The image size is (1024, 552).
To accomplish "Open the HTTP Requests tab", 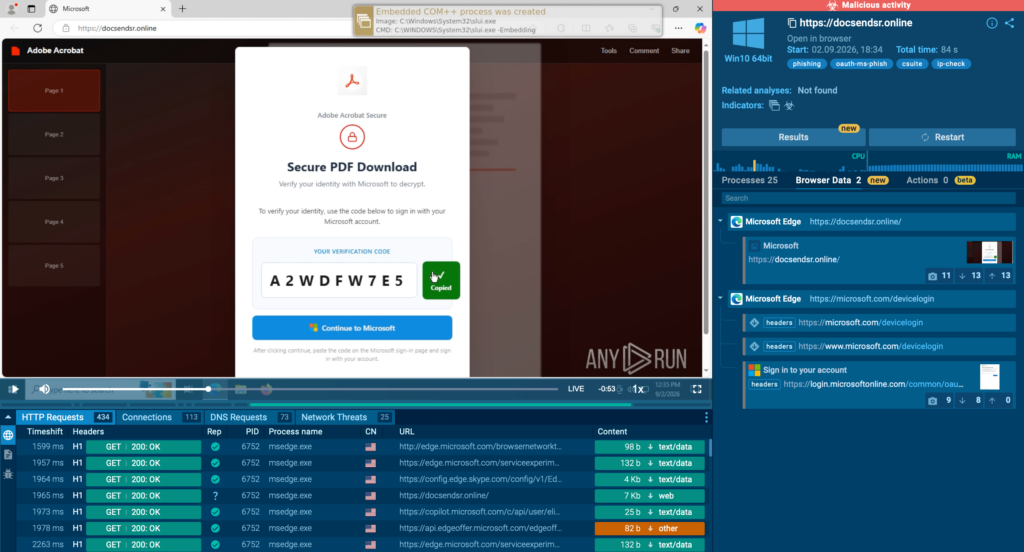I will click(x=65, y=417).
